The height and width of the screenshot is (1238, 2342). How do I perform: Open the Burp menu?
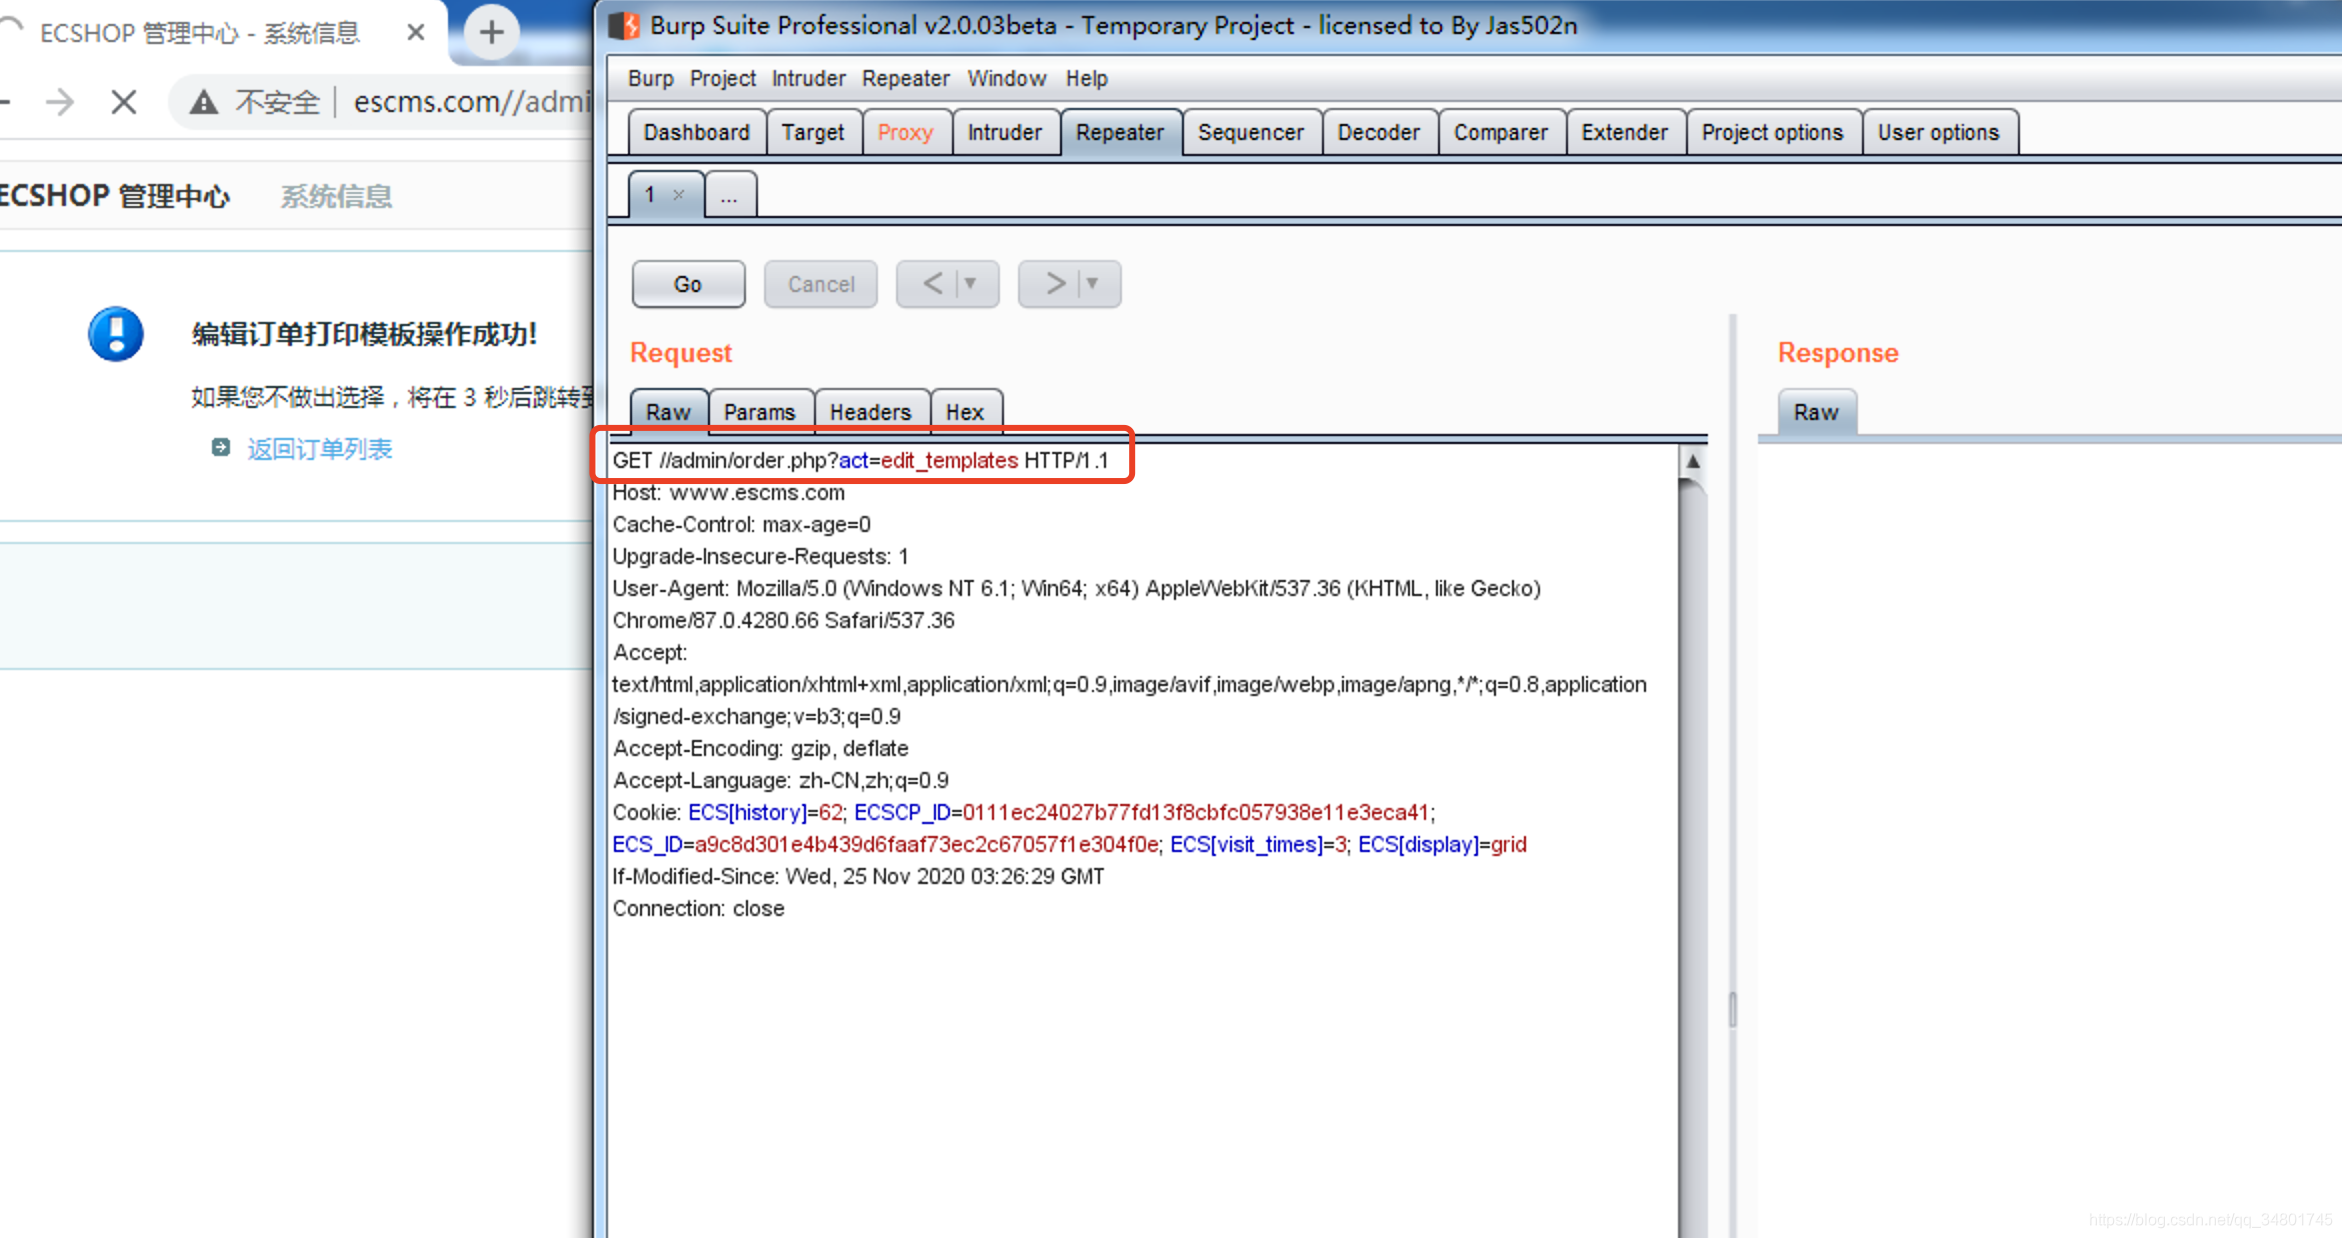(651, 78)
